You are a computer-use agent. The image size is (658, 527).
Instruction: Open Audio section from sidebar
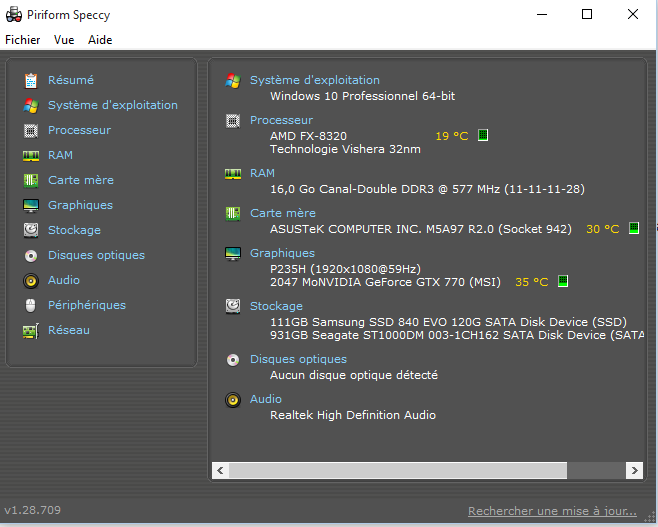tap(64, 280)
